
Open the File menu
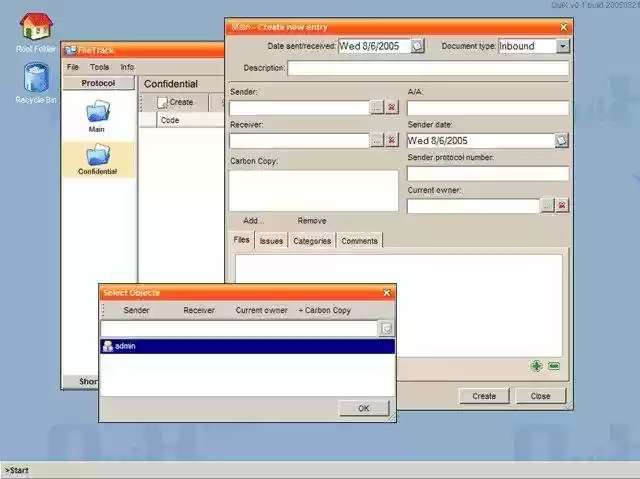pyautogui.click(x=73, y=67)
